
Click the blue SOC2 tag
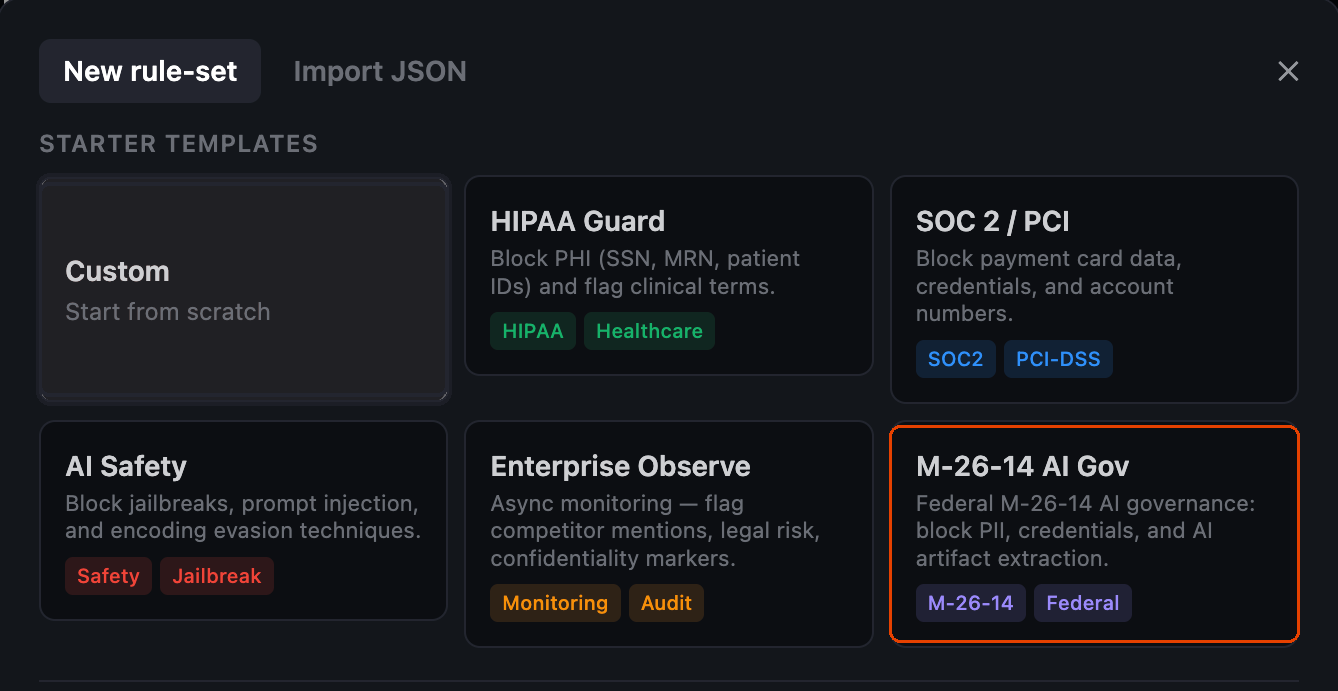pos(956,359)
